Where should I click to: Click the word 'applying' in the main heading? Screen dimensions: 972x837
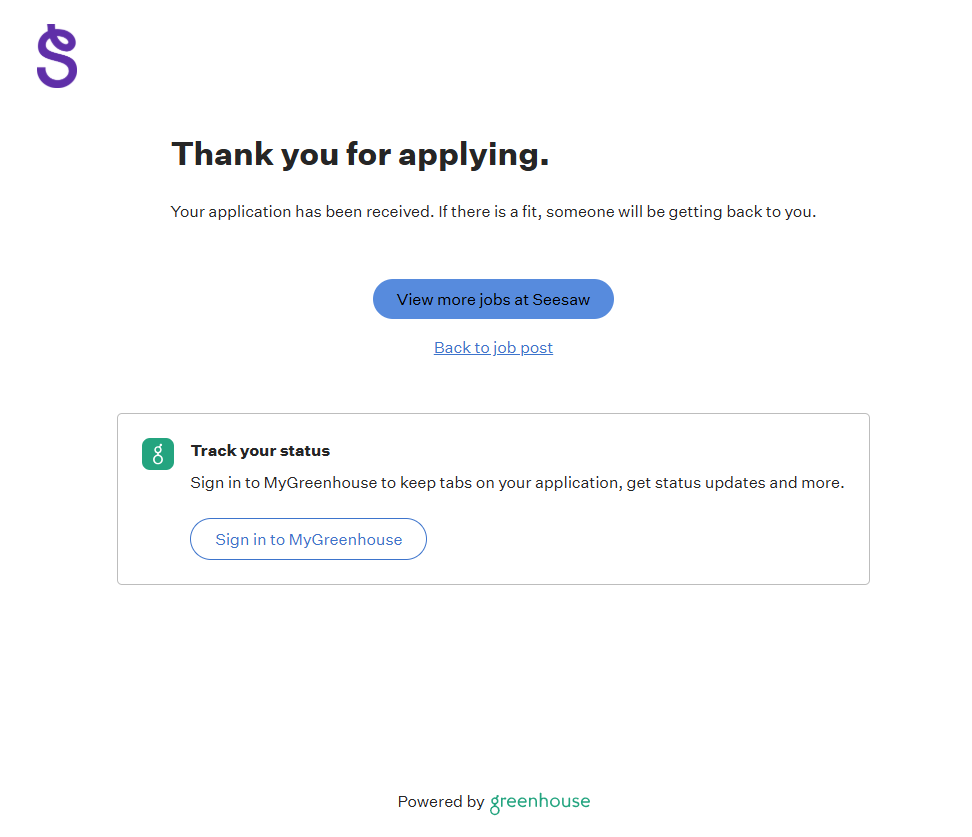pyautogui.click(x=473, y=154)
